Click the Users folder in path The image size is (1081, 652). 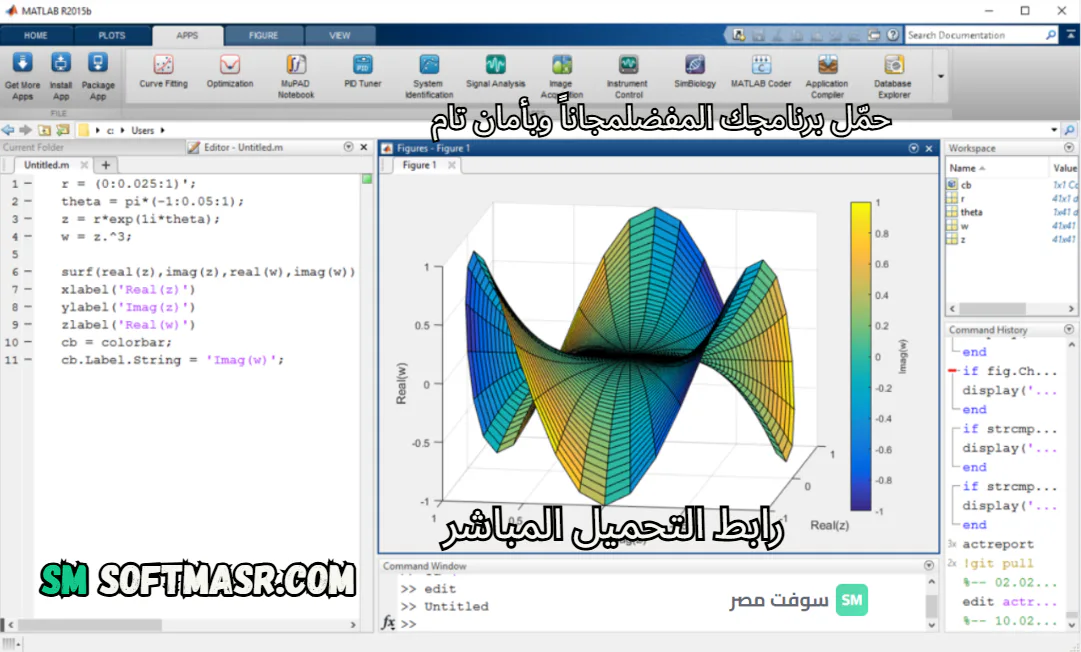pyautogui.click(x=143, y=130)
